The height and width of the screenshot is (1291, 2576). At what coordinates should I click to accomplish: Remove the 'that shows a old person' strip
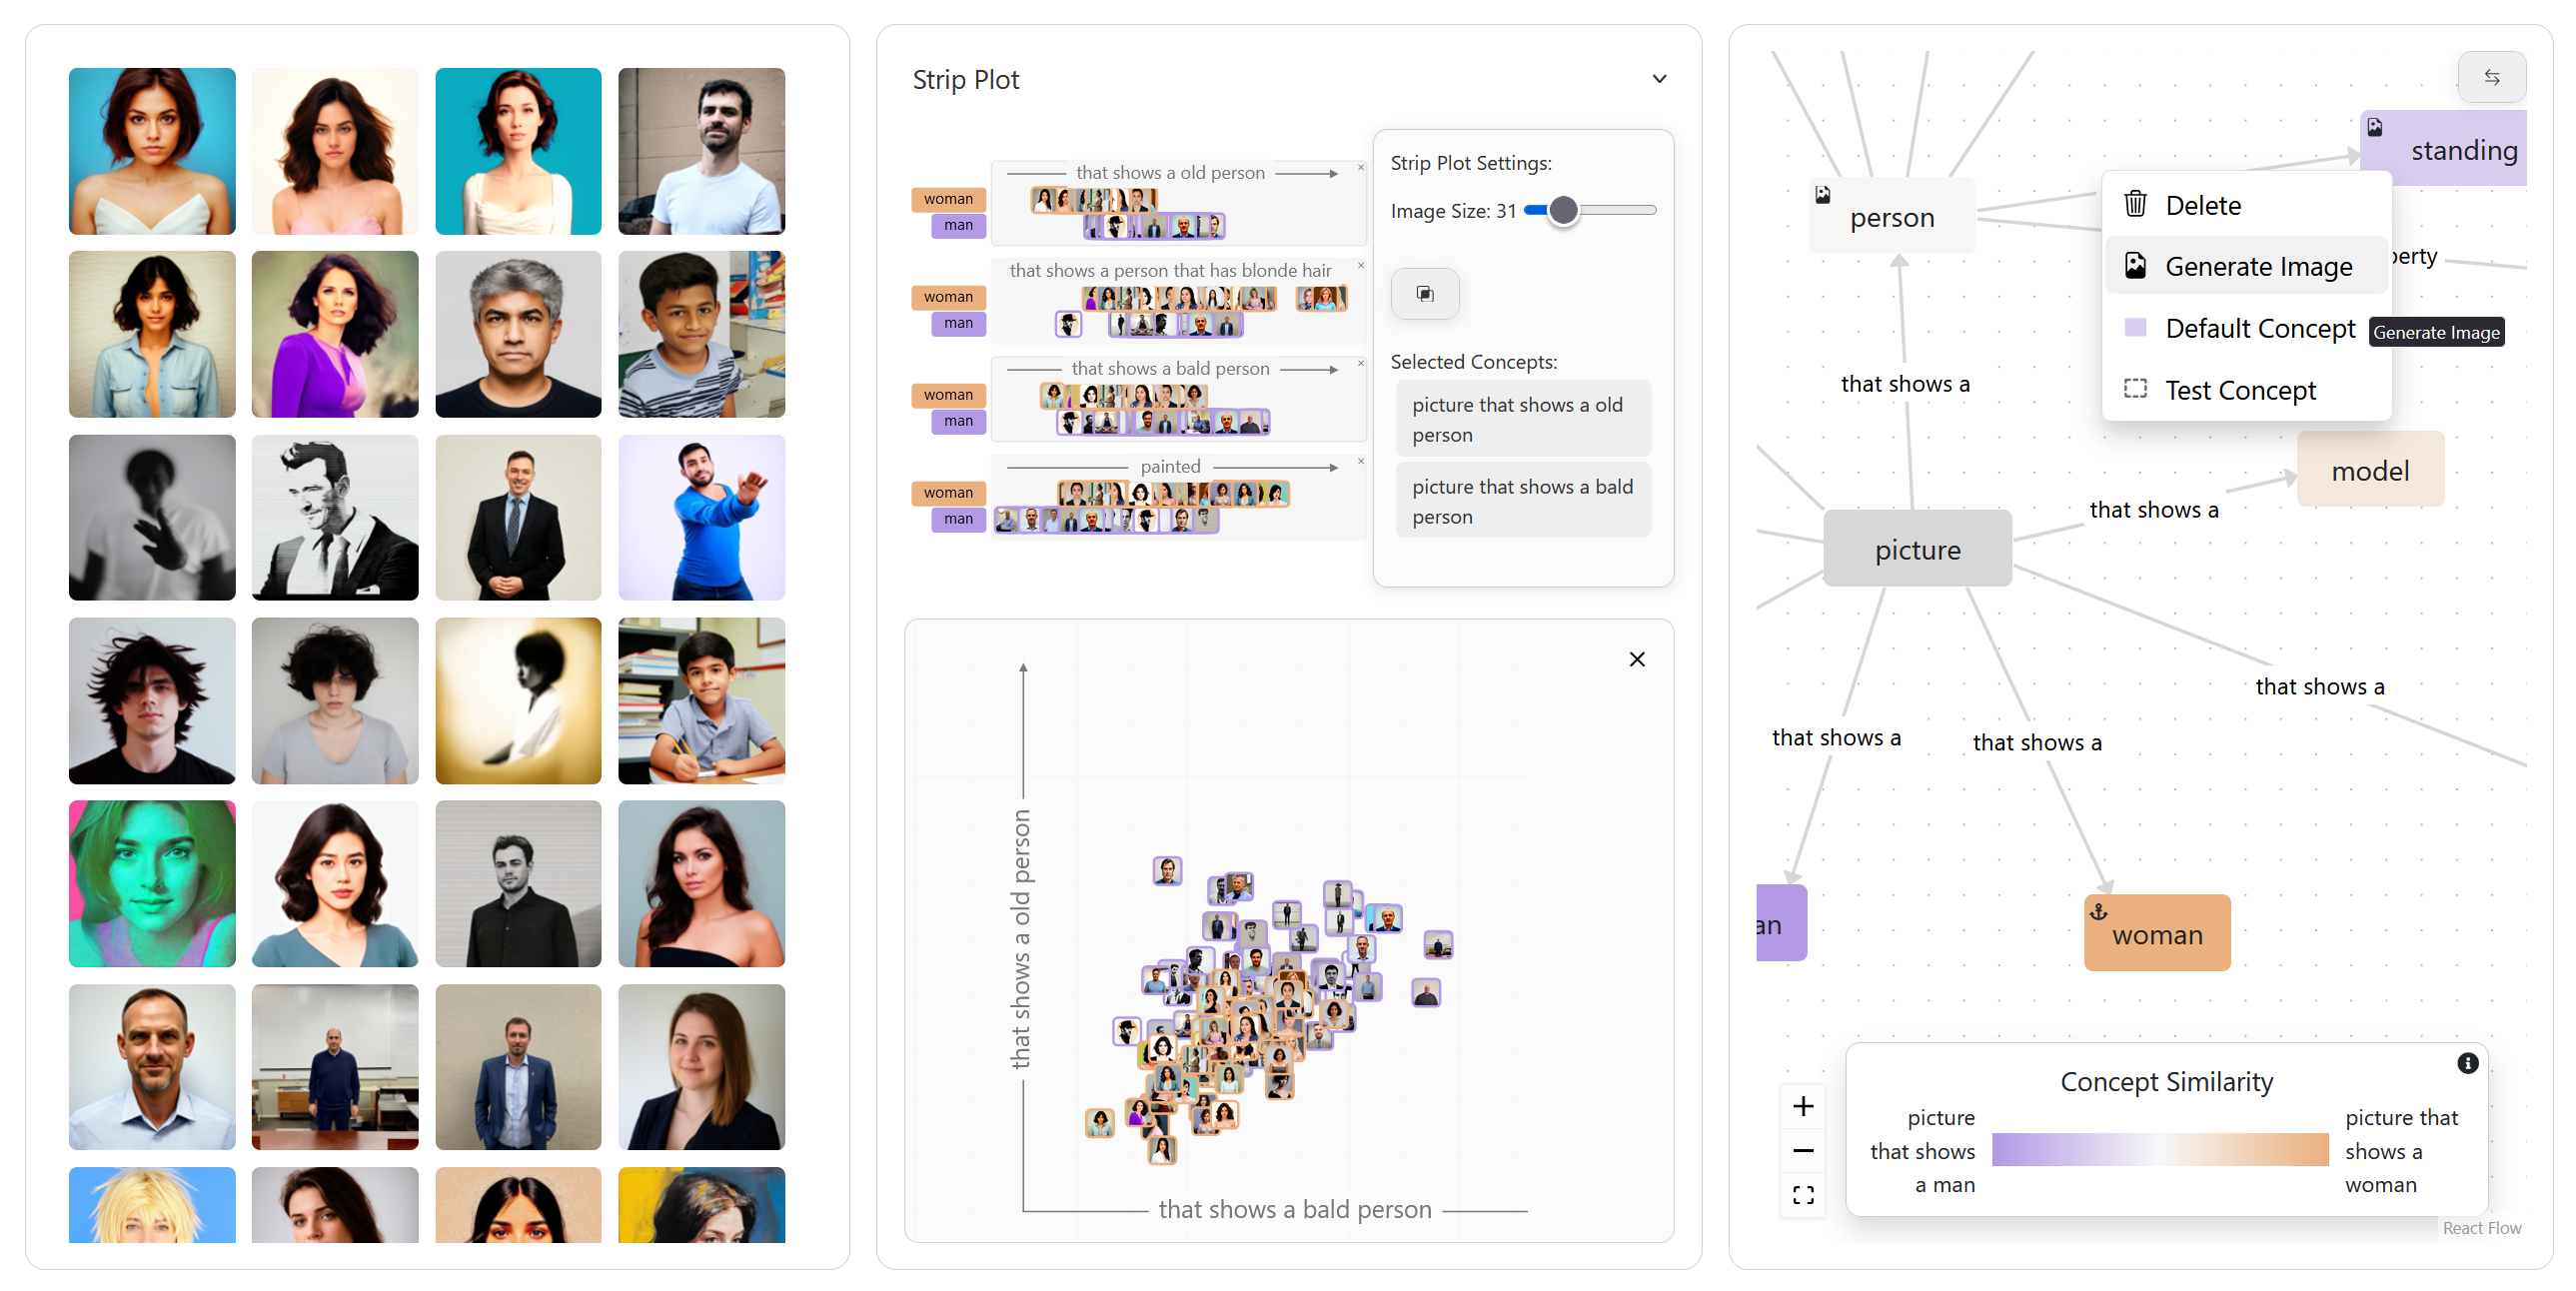pyautogui.click(x=1361, y=168)
